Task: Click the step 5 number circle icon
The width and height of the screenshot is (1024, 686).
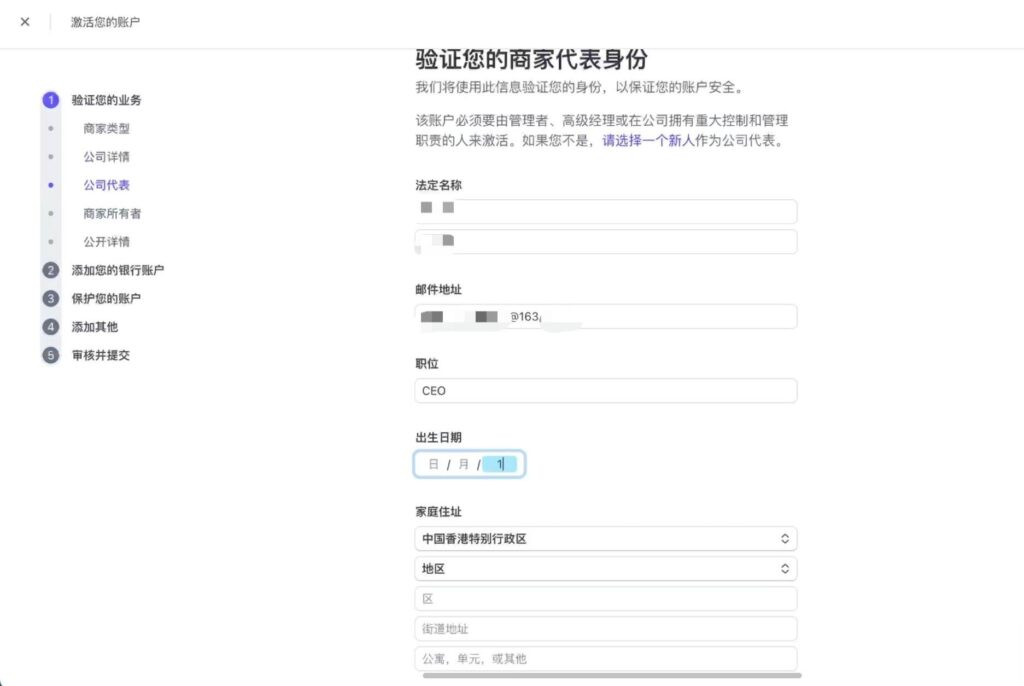Action: pos(51,355)
